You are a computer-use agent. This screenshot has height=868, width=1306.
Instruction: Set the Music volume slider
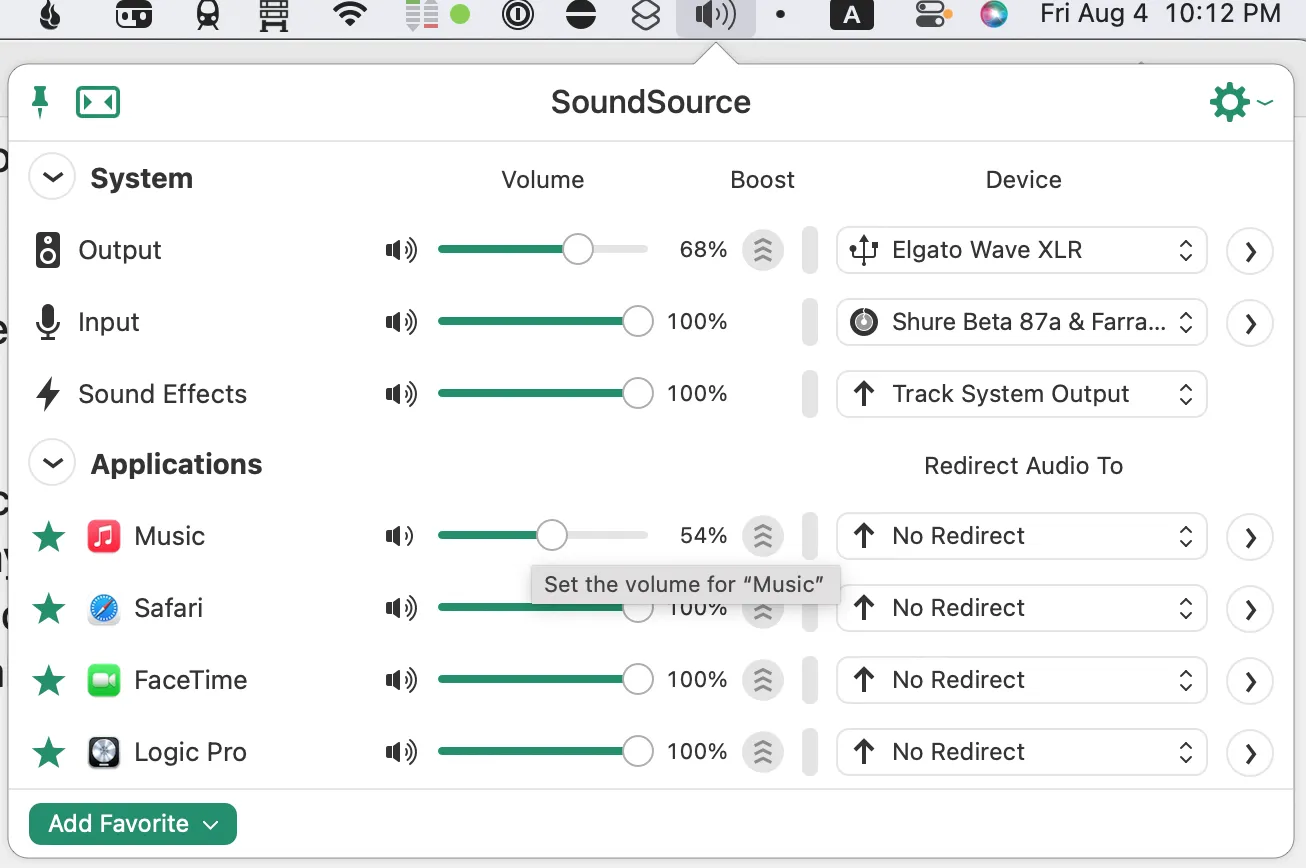pyautogui.click(x=553, y=536)
